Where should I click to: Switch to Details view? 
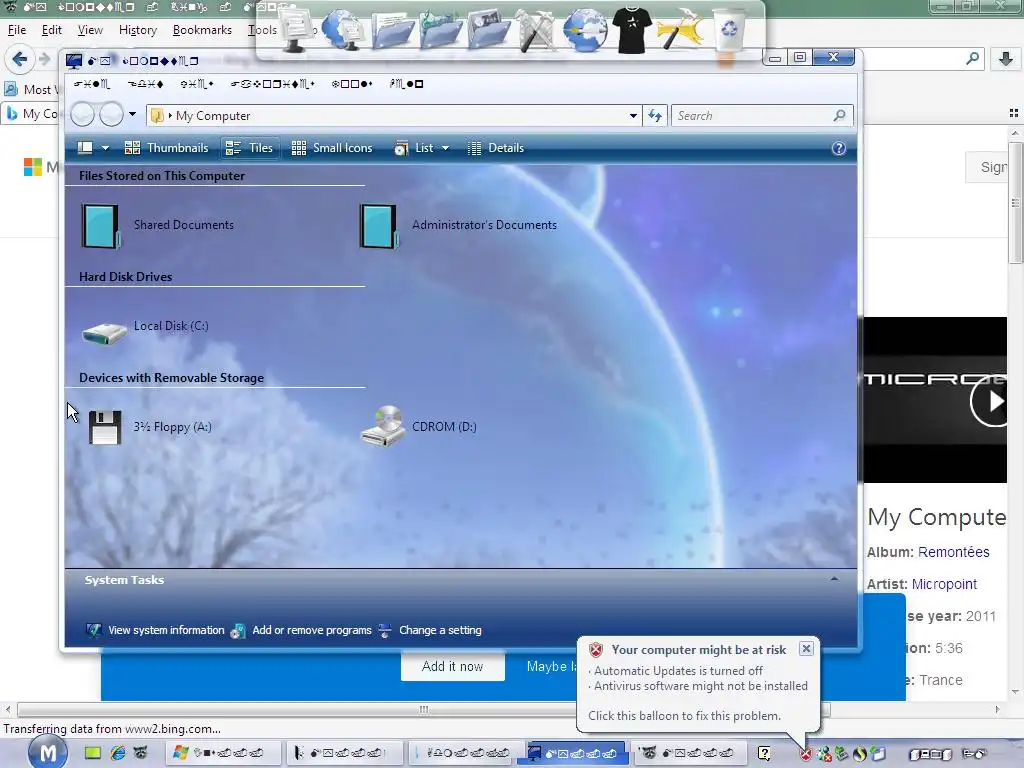(x=496, y=148)
